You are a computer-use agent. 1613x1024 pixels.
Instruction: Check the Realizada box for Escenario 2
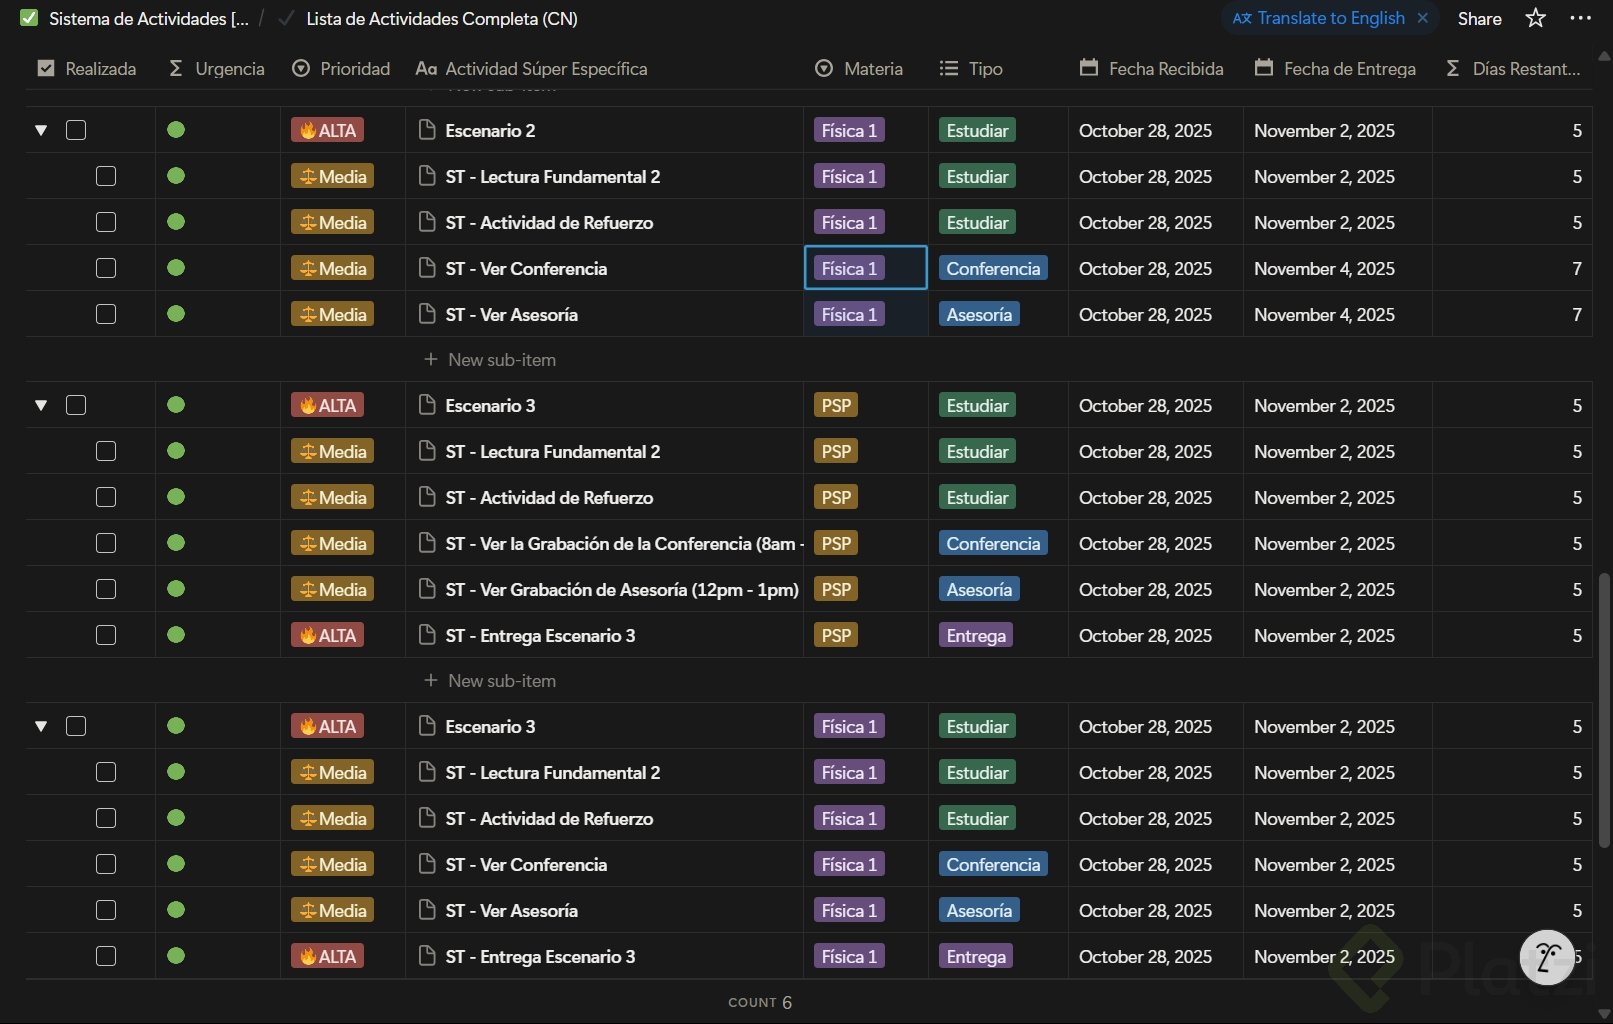[76, 130]
